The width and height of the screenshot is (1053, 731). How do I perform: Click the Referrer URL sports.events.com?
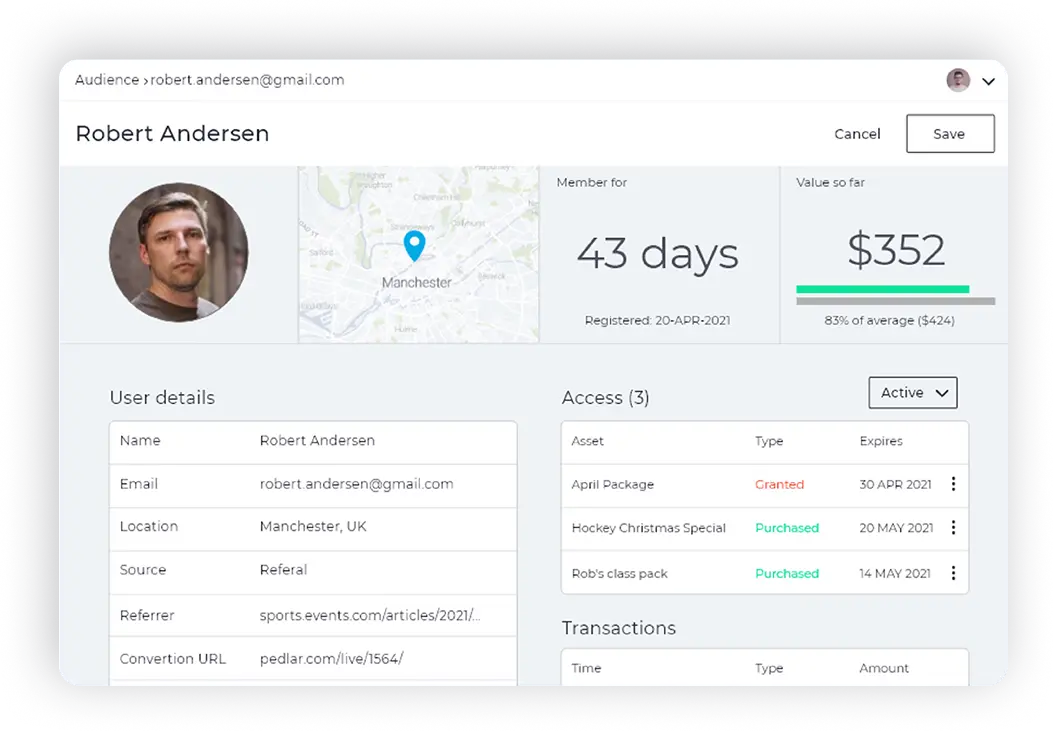(x=369, y=616)
